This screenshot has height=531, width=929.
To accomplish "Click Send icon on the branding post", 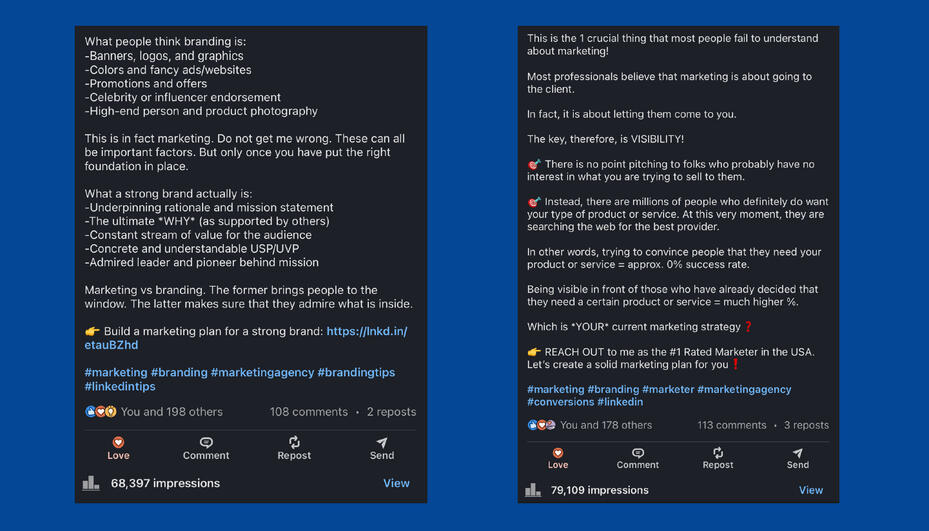I will 382,442.
